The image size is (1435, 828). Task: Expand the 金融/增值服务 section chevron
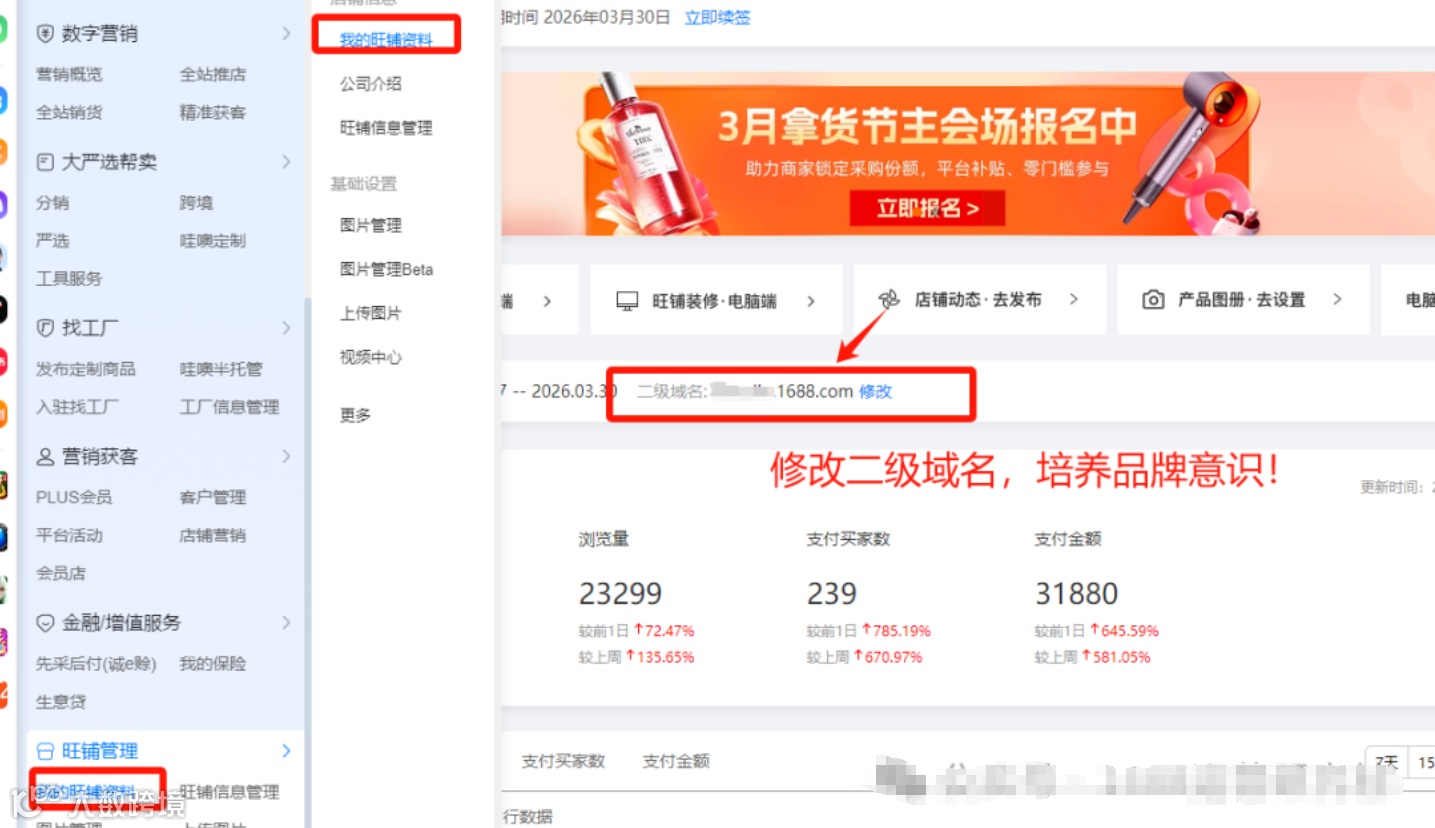click(286, 623)
